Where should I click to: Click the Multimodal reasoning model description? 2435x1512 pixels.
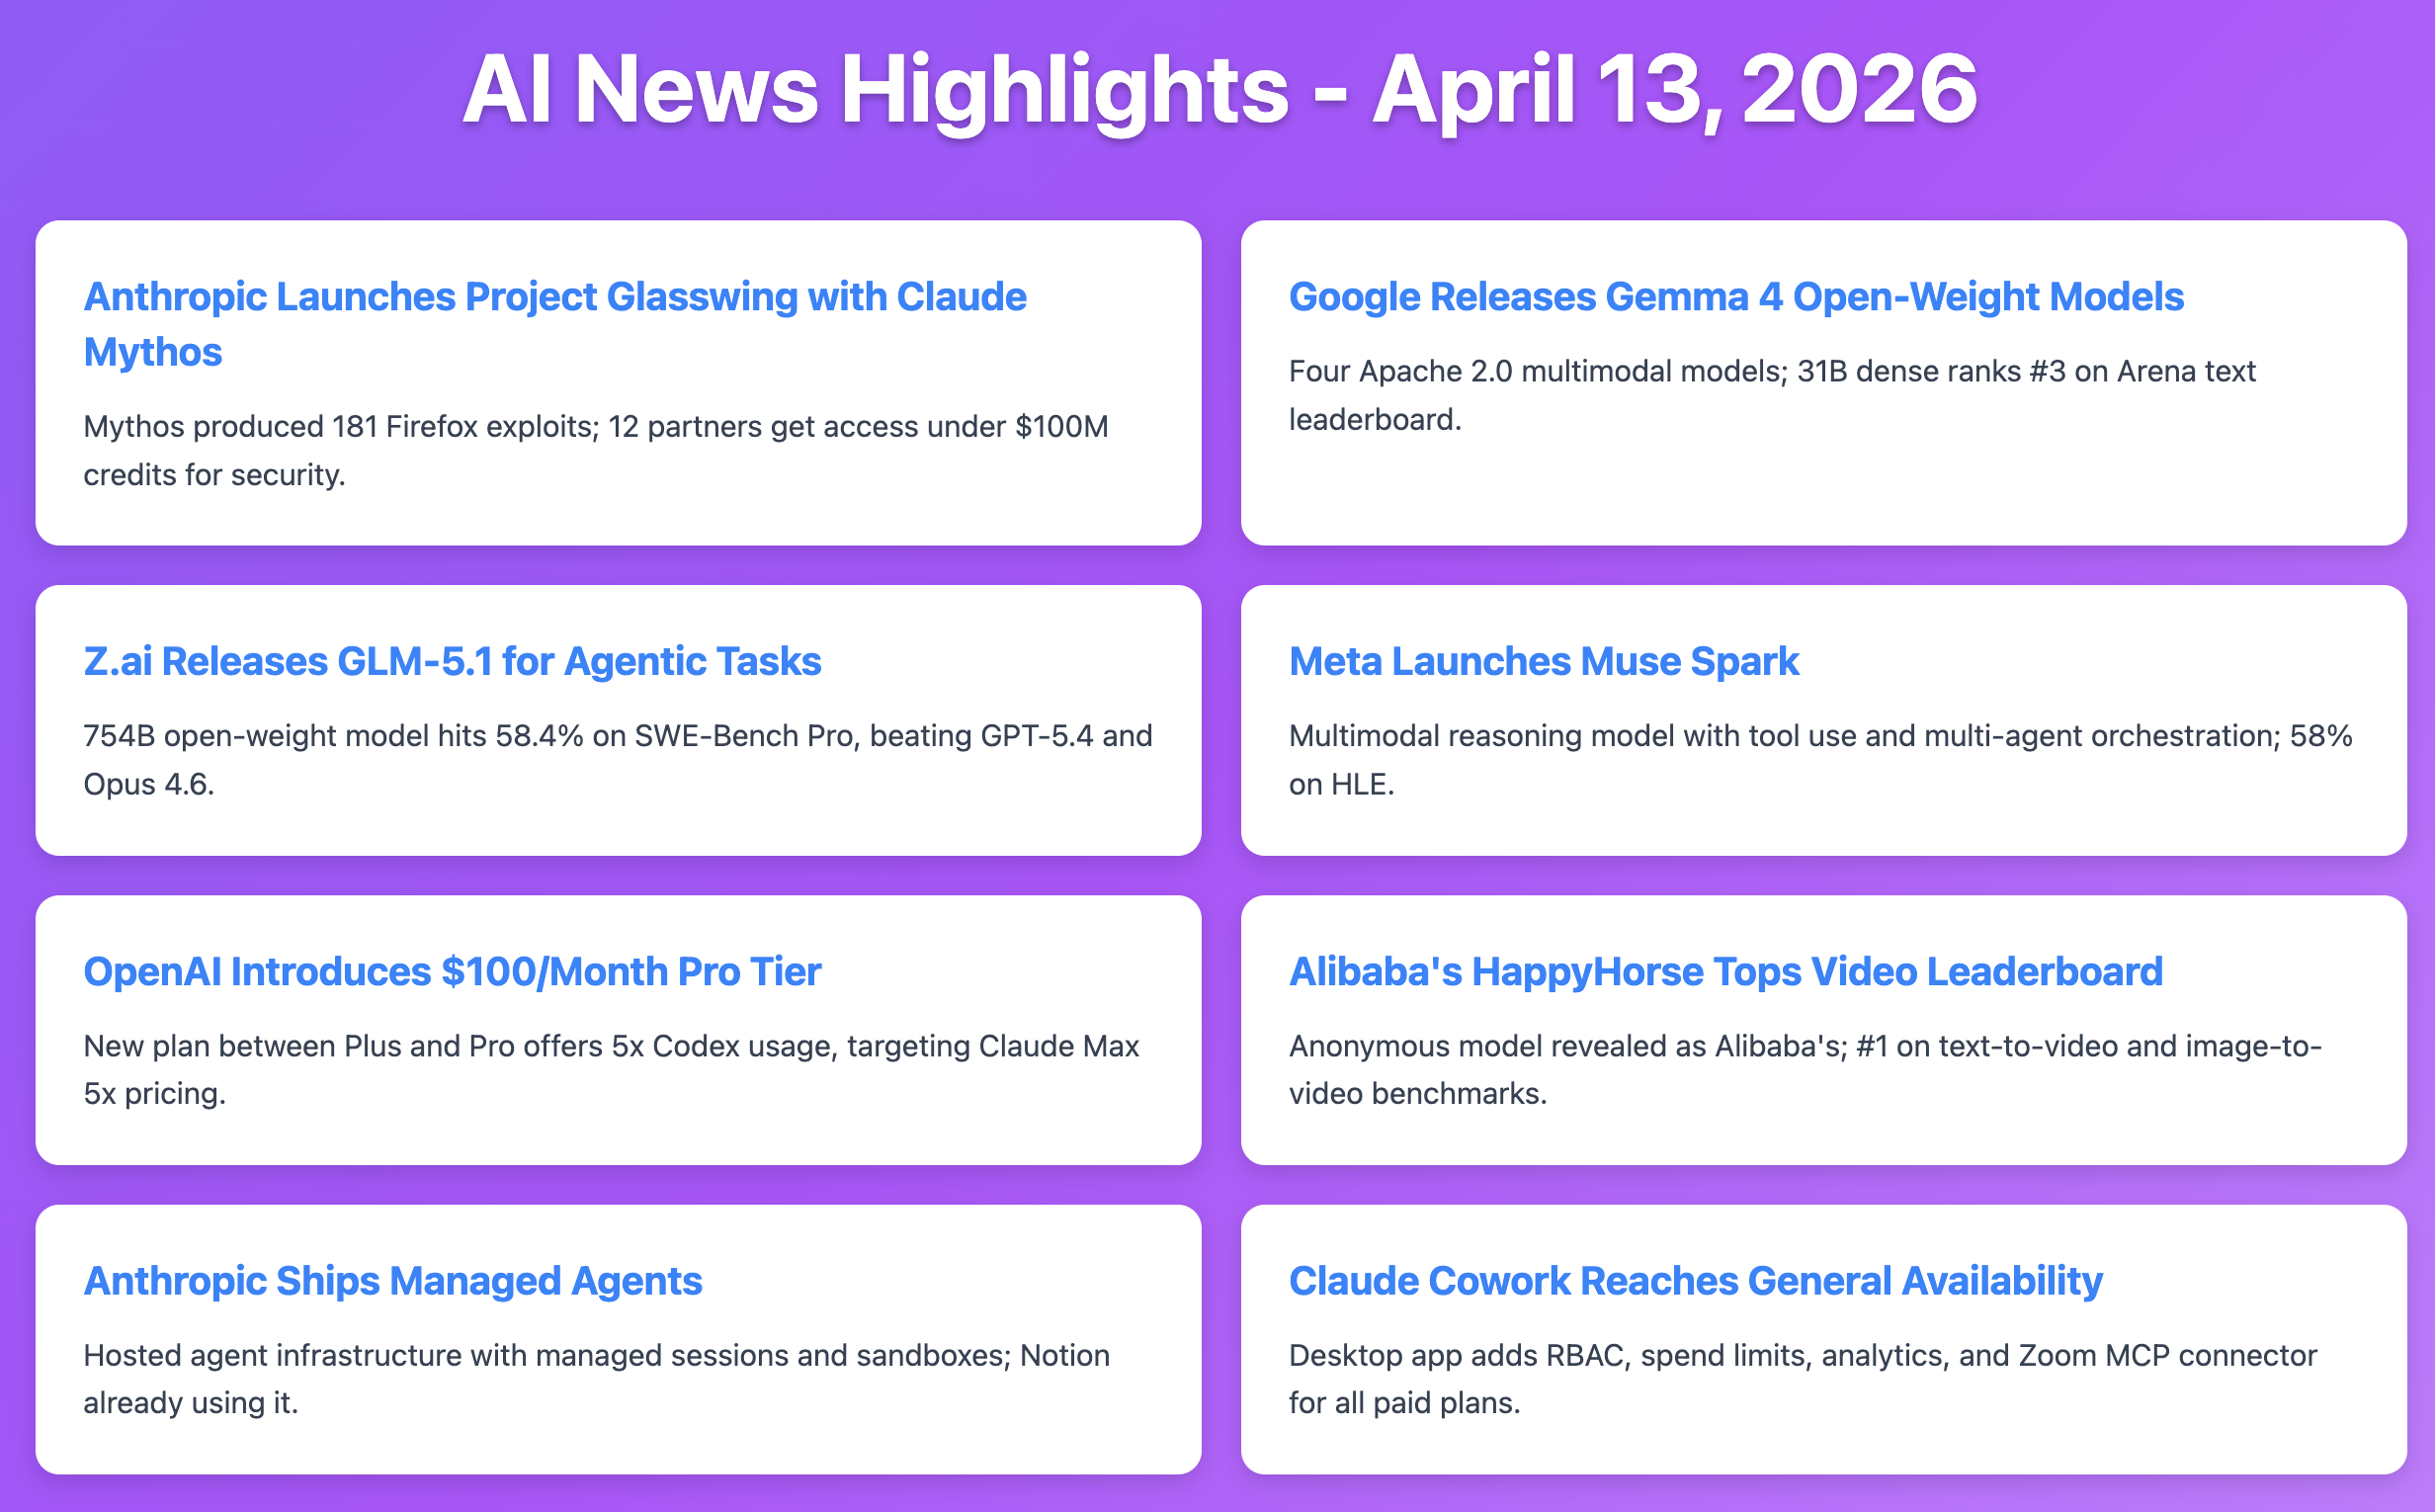click(1820, 760)
